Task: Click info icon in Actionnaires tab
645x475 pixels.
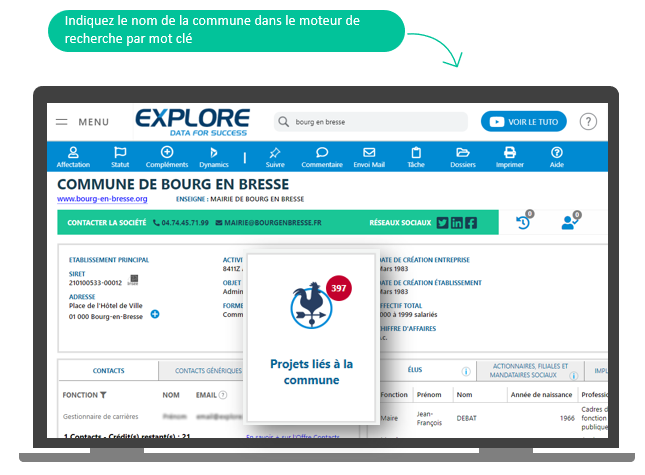Action: coord(573,375)
